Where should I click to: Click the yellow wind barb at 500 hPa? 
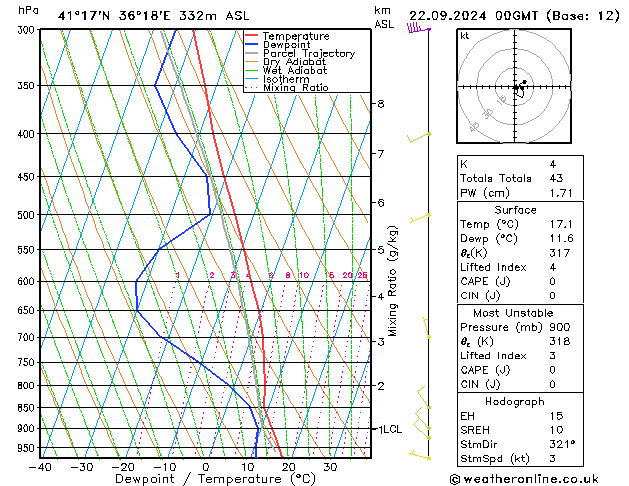tap(420, 218)
